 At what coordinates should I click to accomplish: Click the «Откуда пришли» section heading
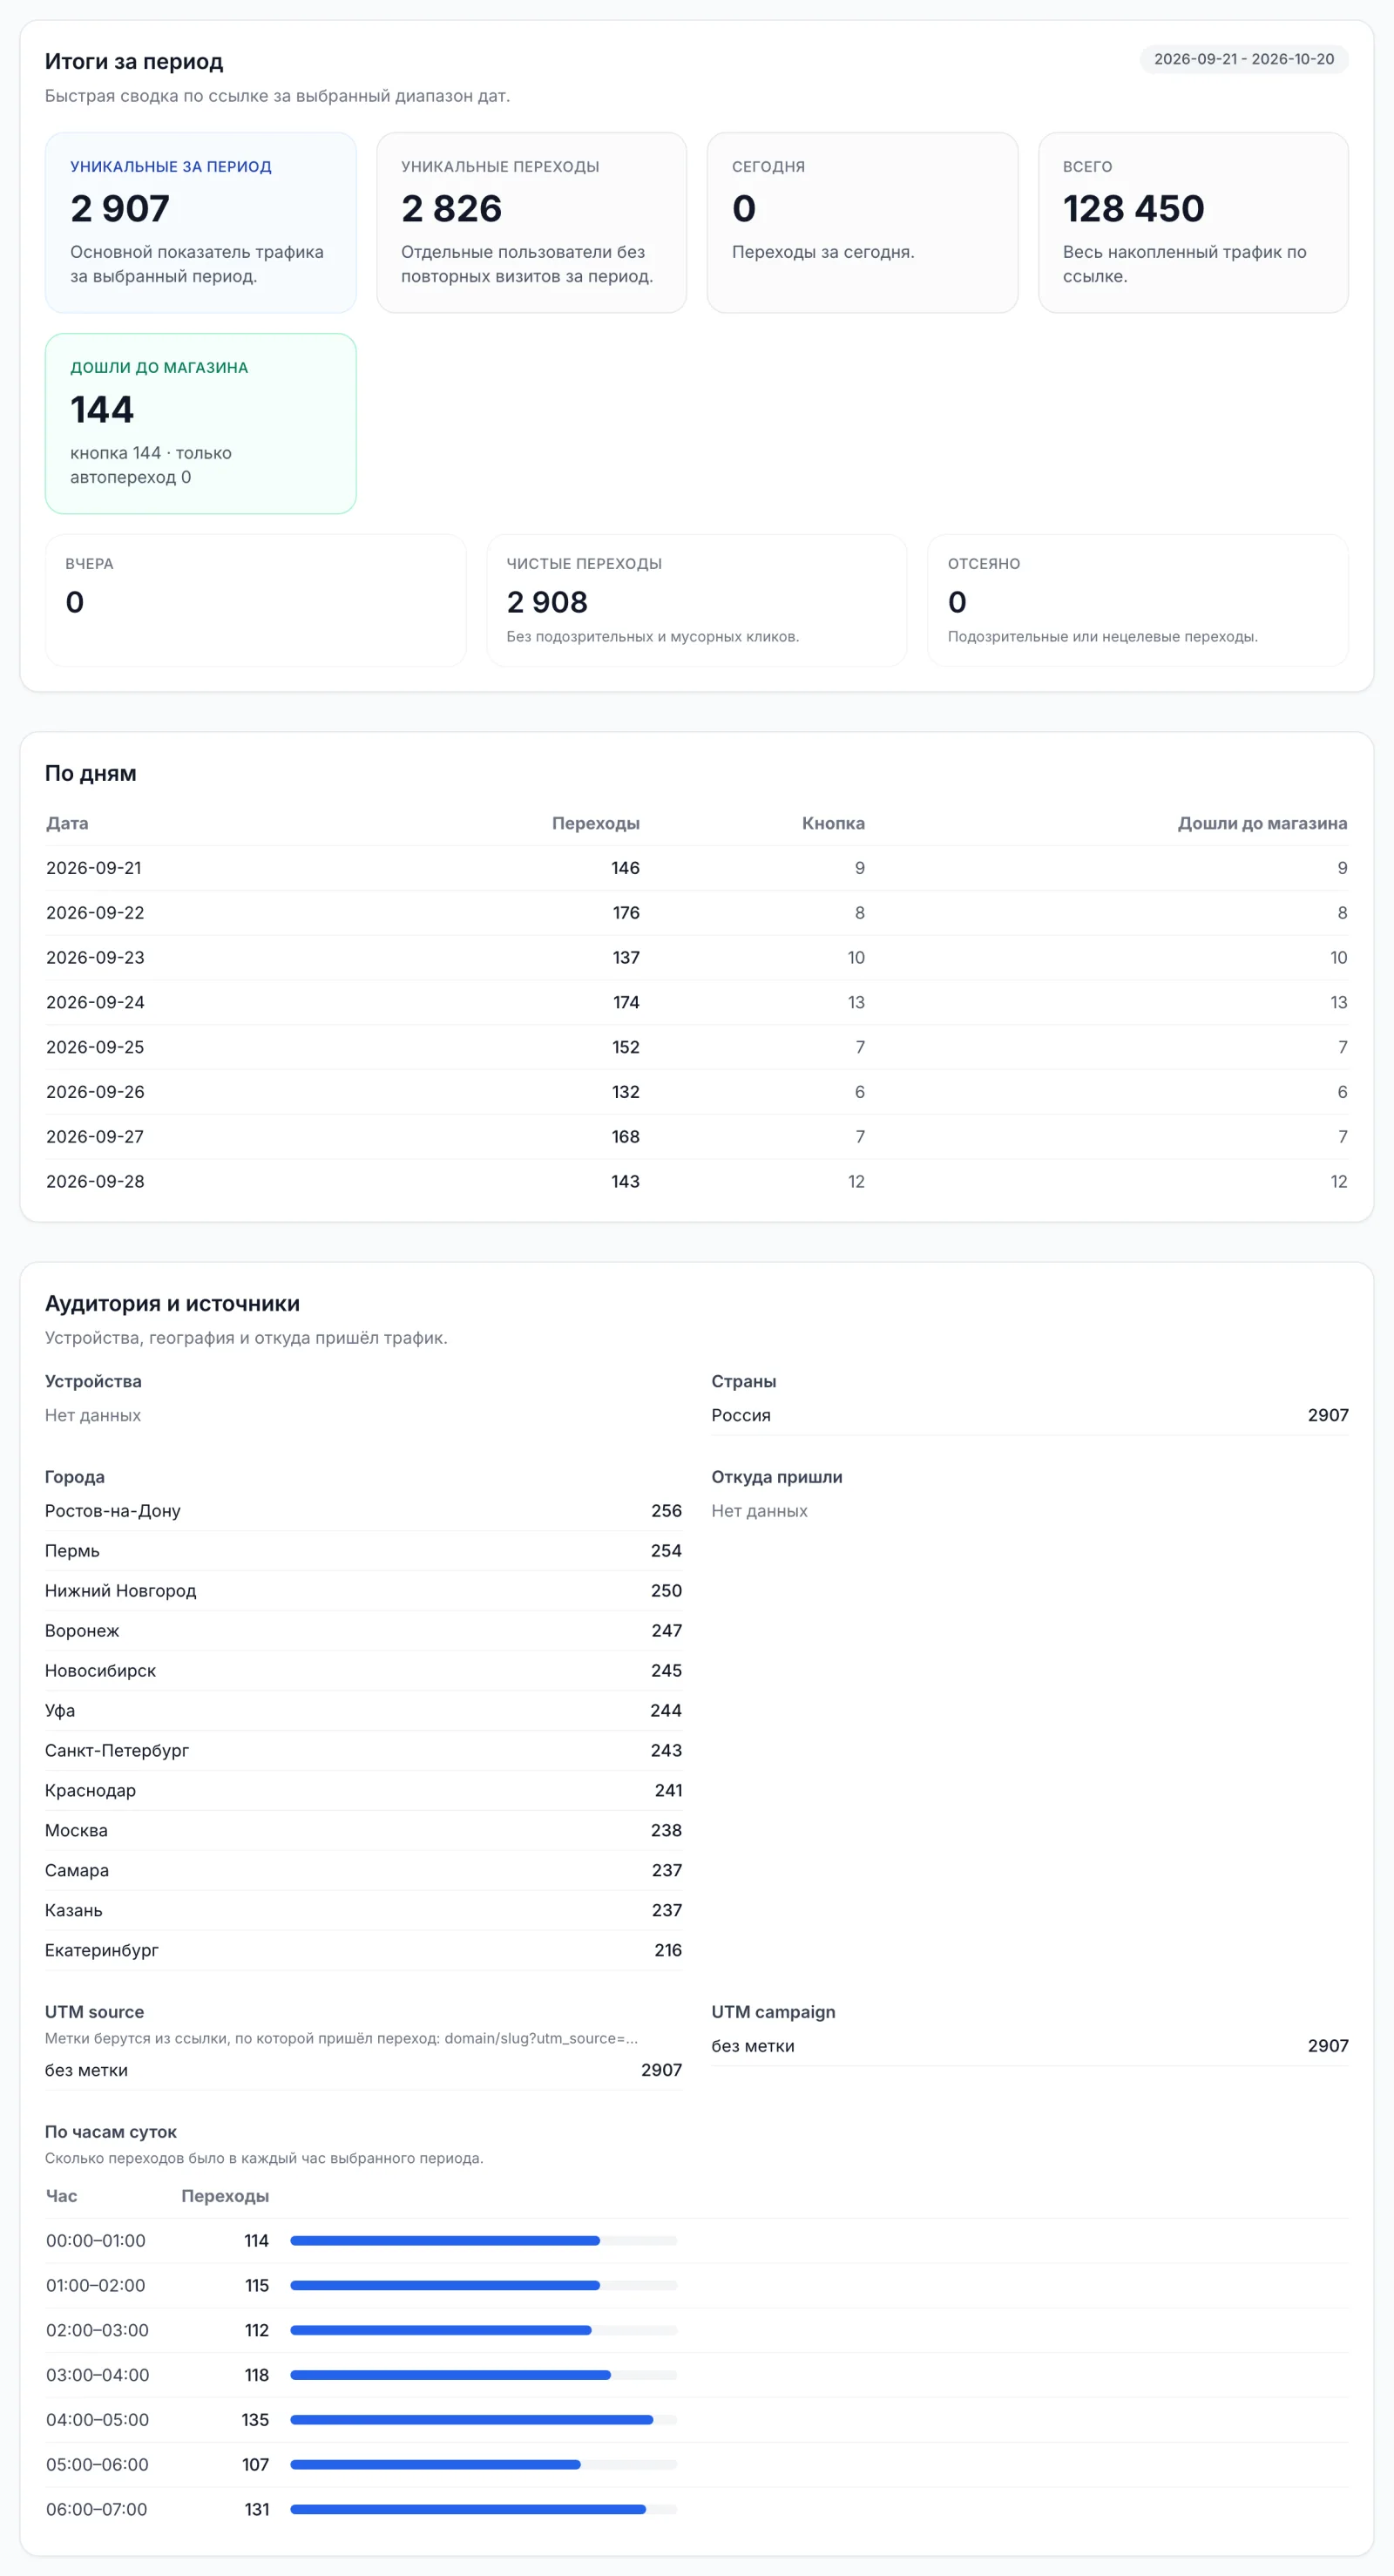point(777,1477)
